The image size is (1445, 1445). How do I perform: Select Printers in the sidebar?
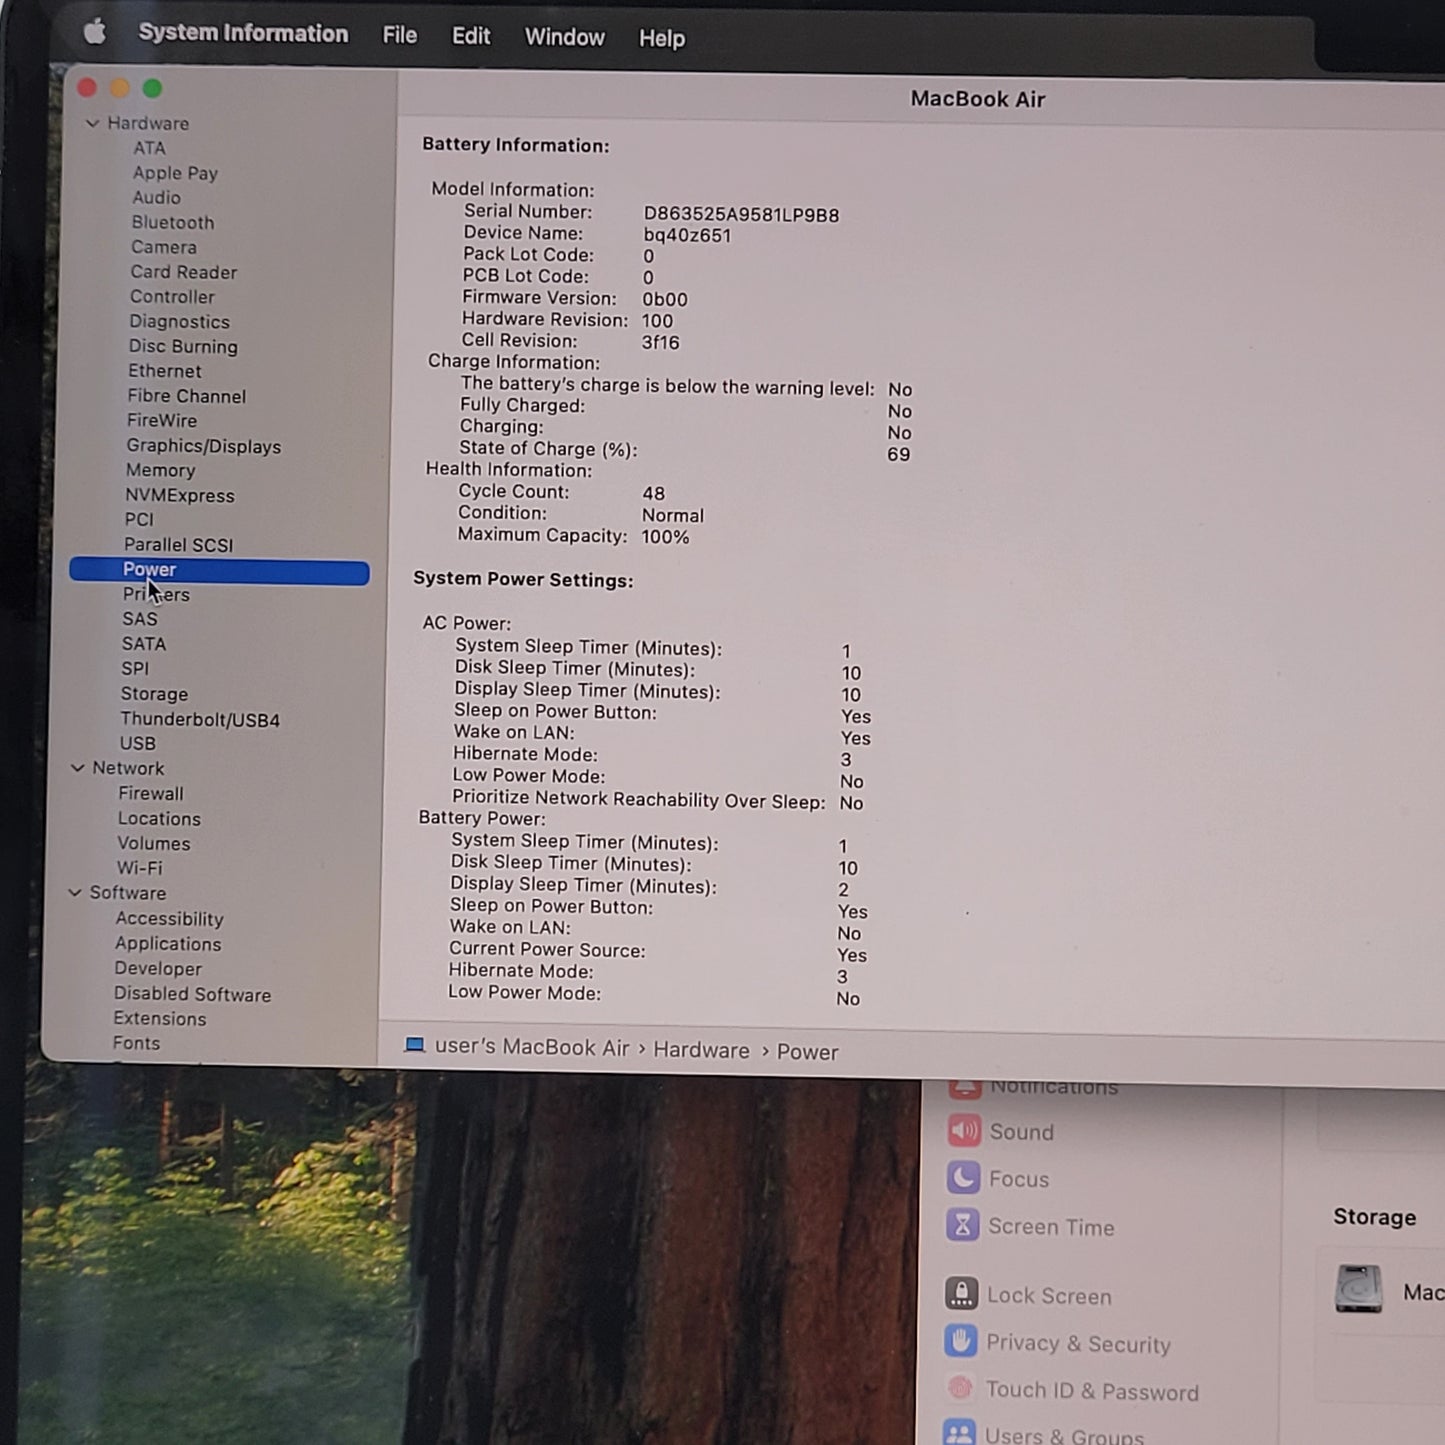pos(156,594)
